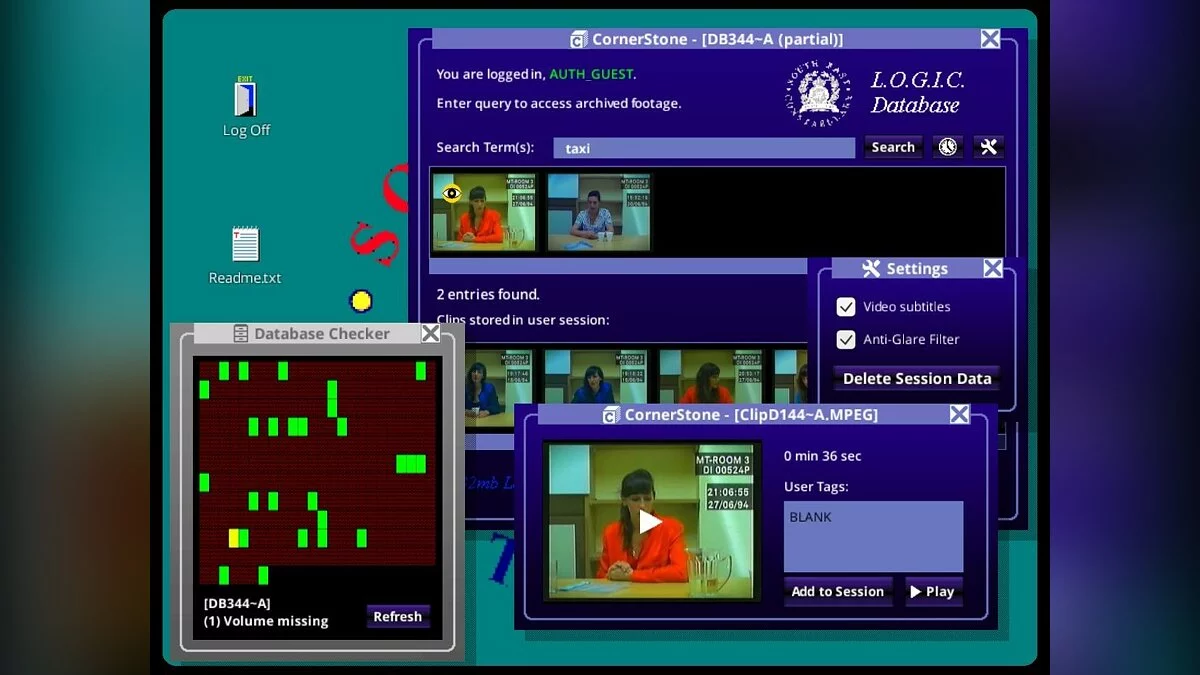
Task: Open first search result thumbnail with eye
Action: 484,211
